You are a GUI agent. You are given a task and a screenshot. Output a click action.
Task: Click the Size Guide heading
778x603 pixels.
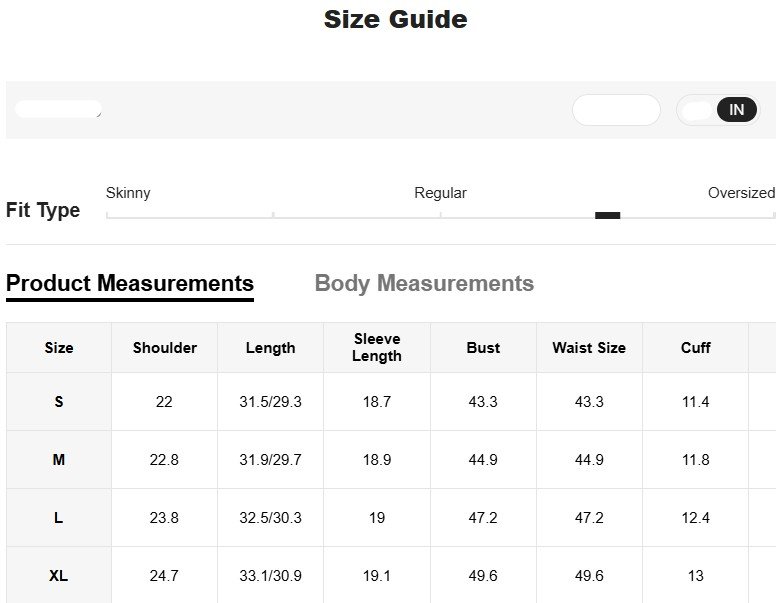[x=395, y=19]
